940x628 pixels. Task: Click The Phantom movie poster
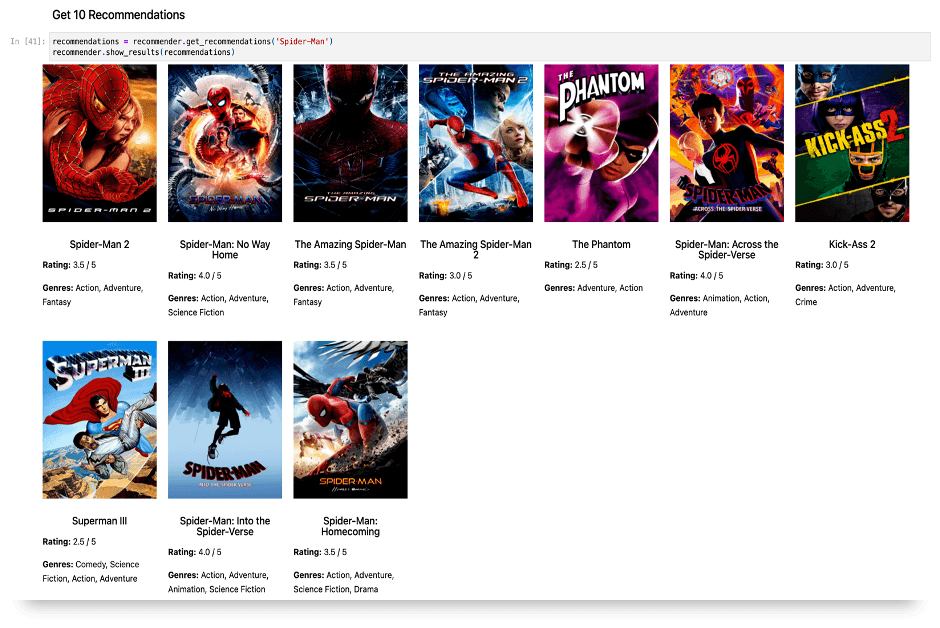click(x=601, y=143)
